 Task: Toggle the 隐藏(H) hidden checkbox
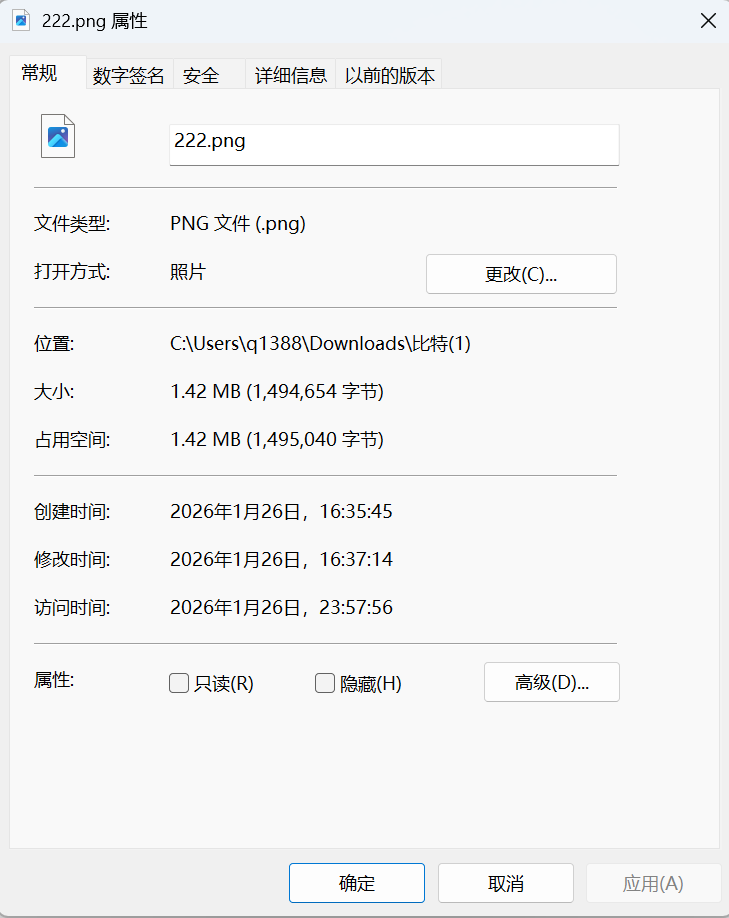[325, 683]
